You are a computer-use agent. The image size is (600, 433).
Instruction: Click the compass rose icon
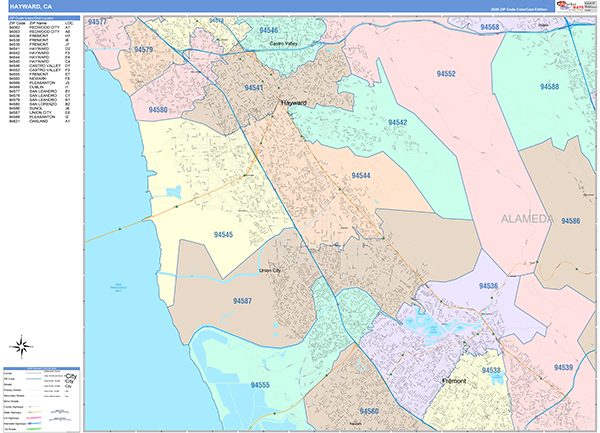[22, 349]
